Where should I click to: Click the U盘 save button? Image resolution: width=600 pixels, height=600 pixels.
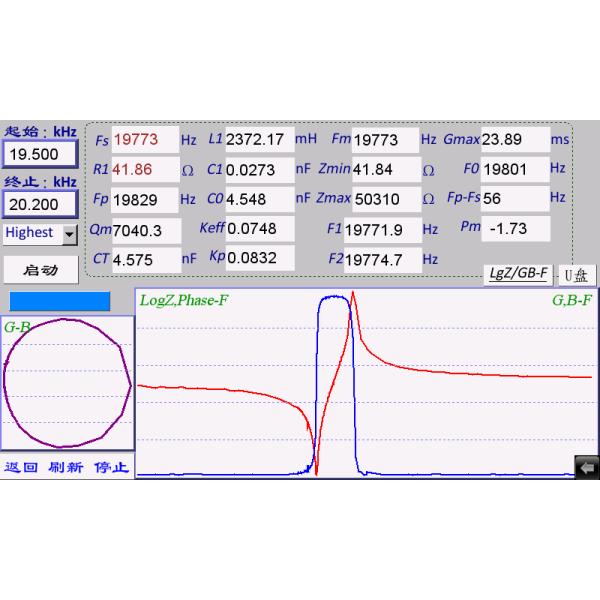click(577, 273)
